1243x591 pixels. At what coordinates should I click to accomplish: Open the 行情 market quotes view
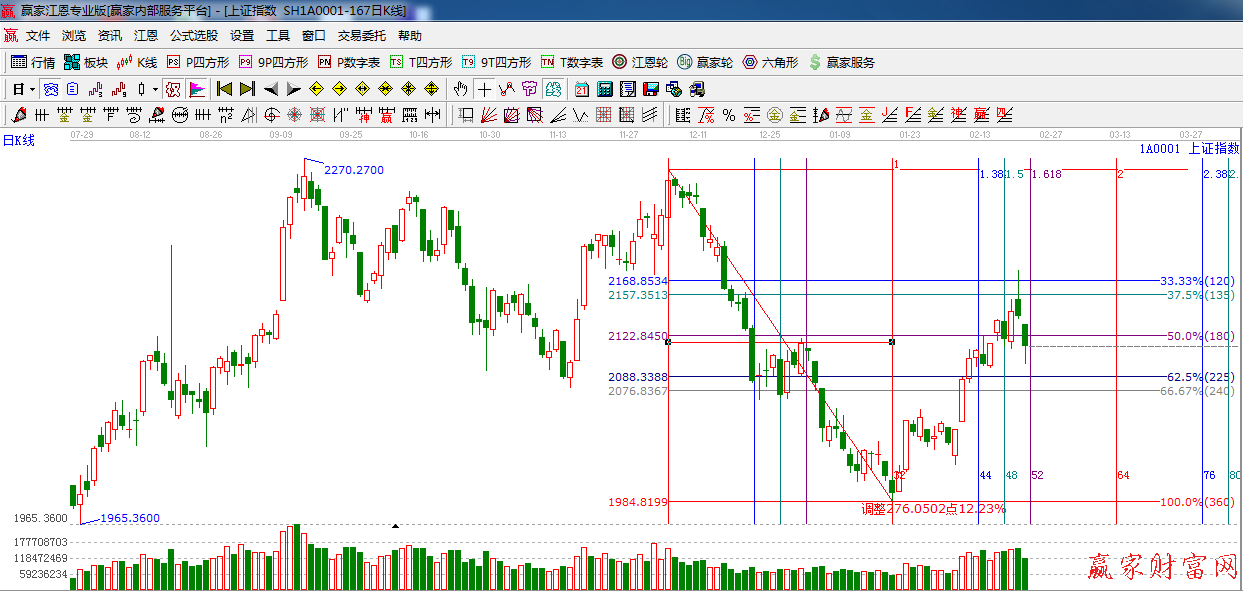pyautogui.click(x=32, y=62)
